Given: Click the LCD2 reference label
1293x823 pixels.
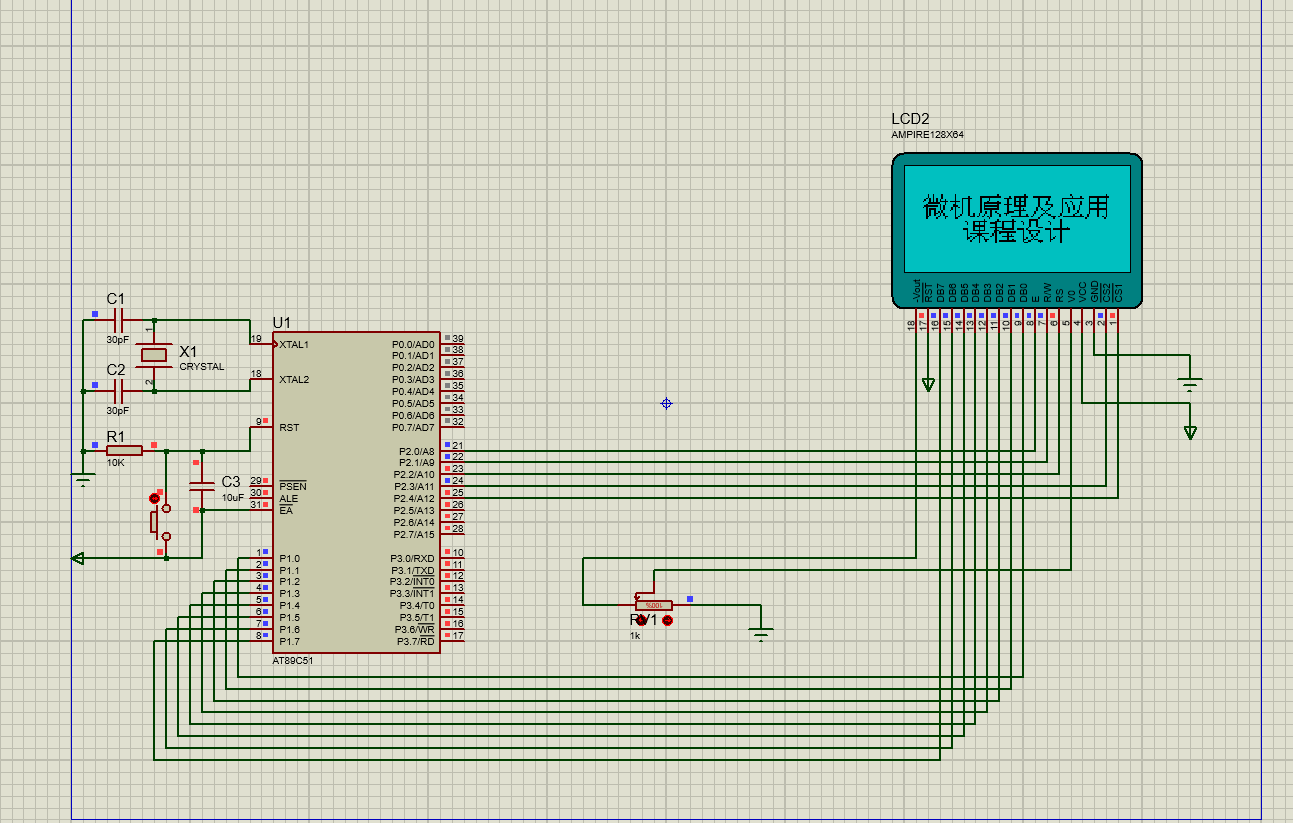Looking at the screenshot, I should 910,119.
